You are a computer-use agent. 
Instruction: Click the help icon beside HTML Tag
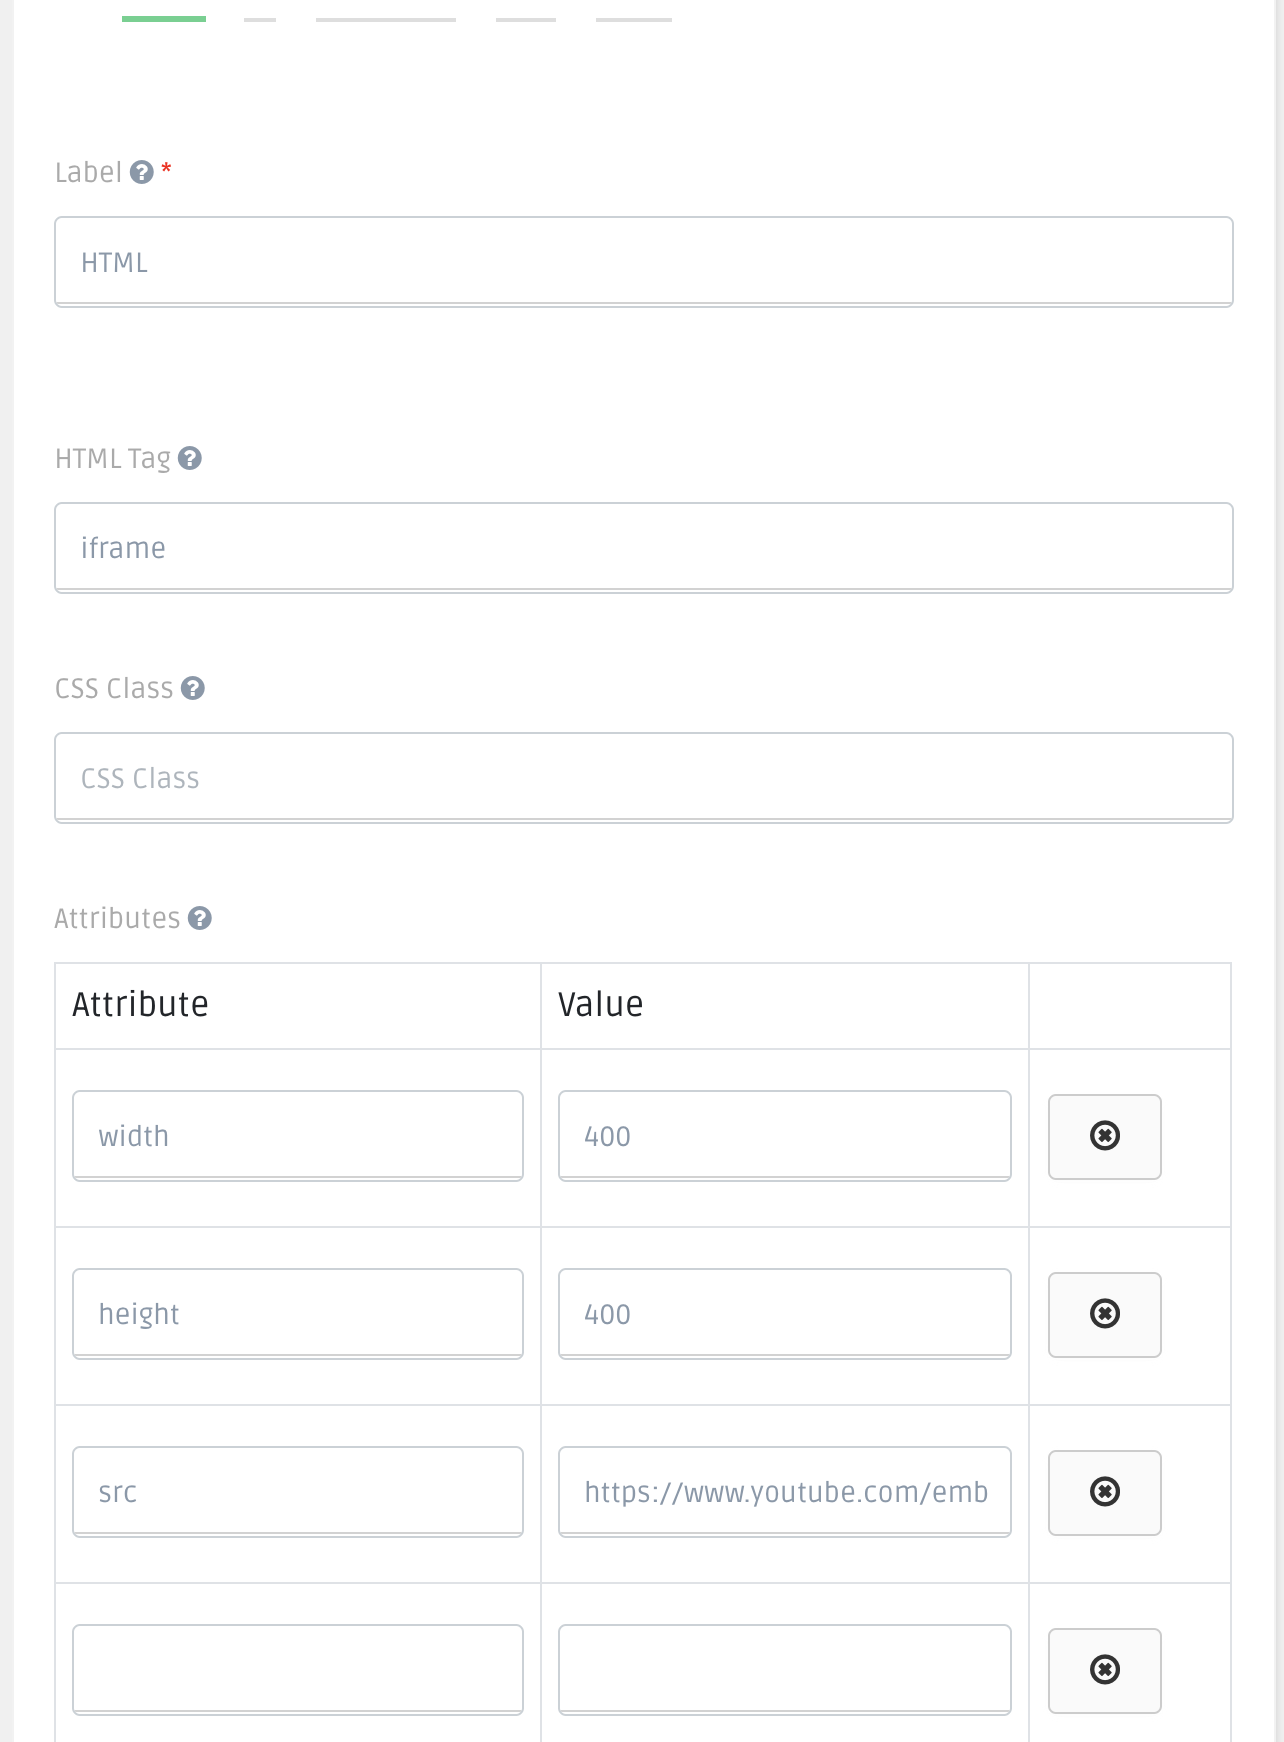tap(190, 459)
